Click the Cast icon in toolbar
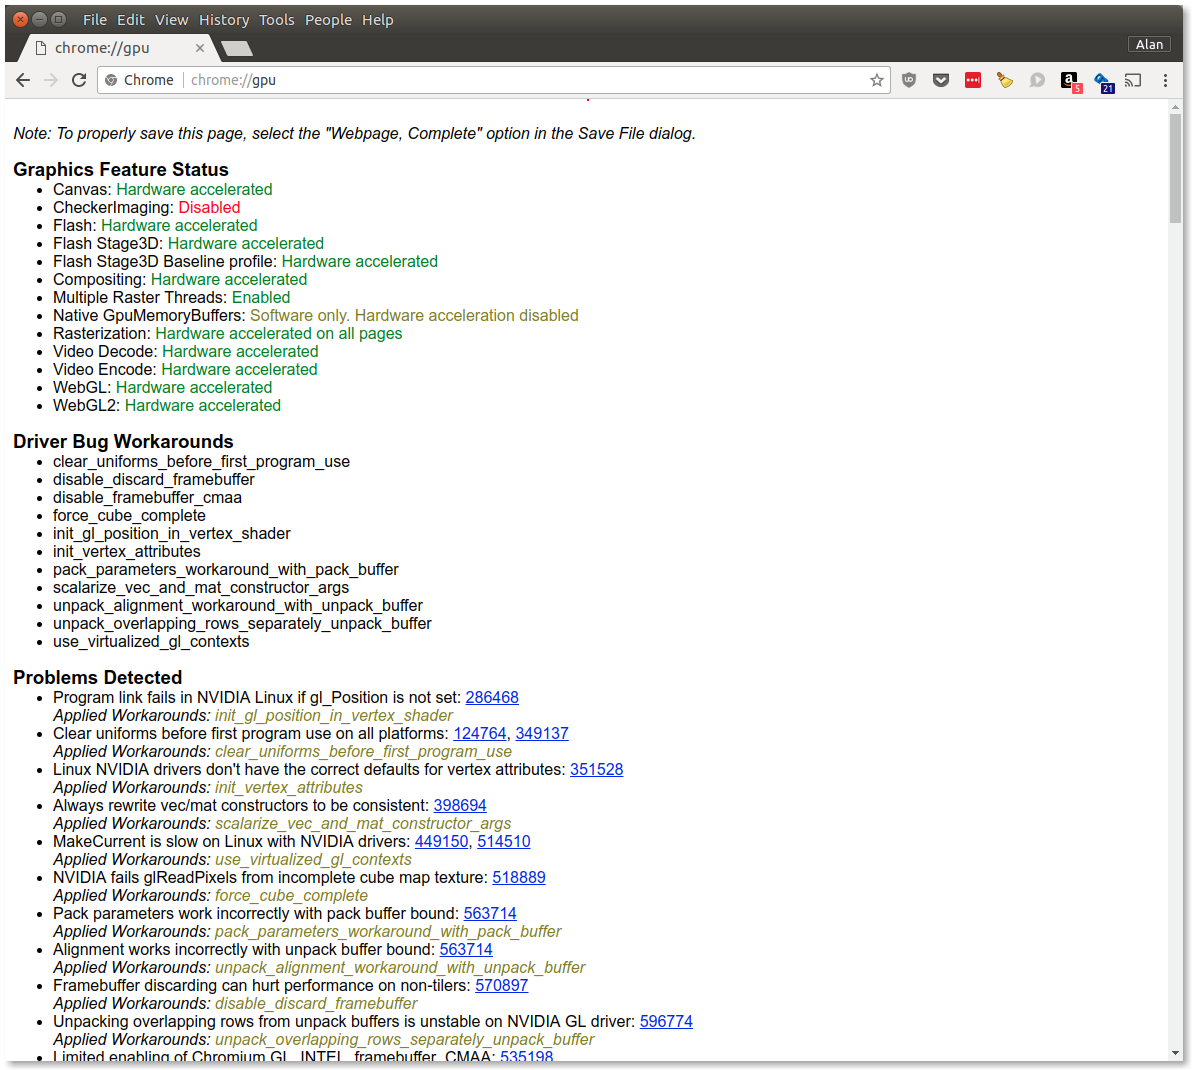 [1133, 80]
